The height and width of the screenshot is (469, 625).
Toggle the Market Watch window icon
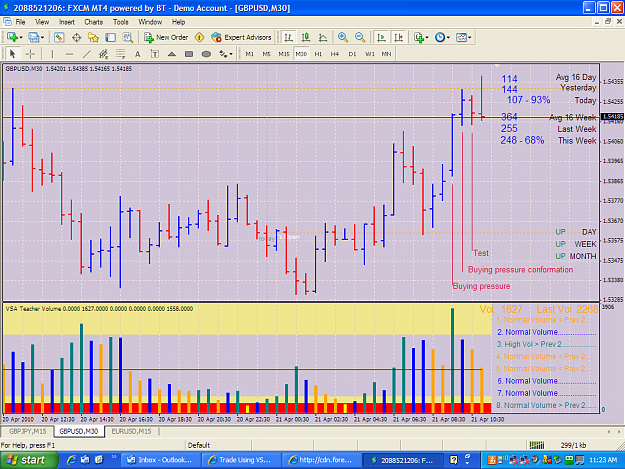click(59, 37)
